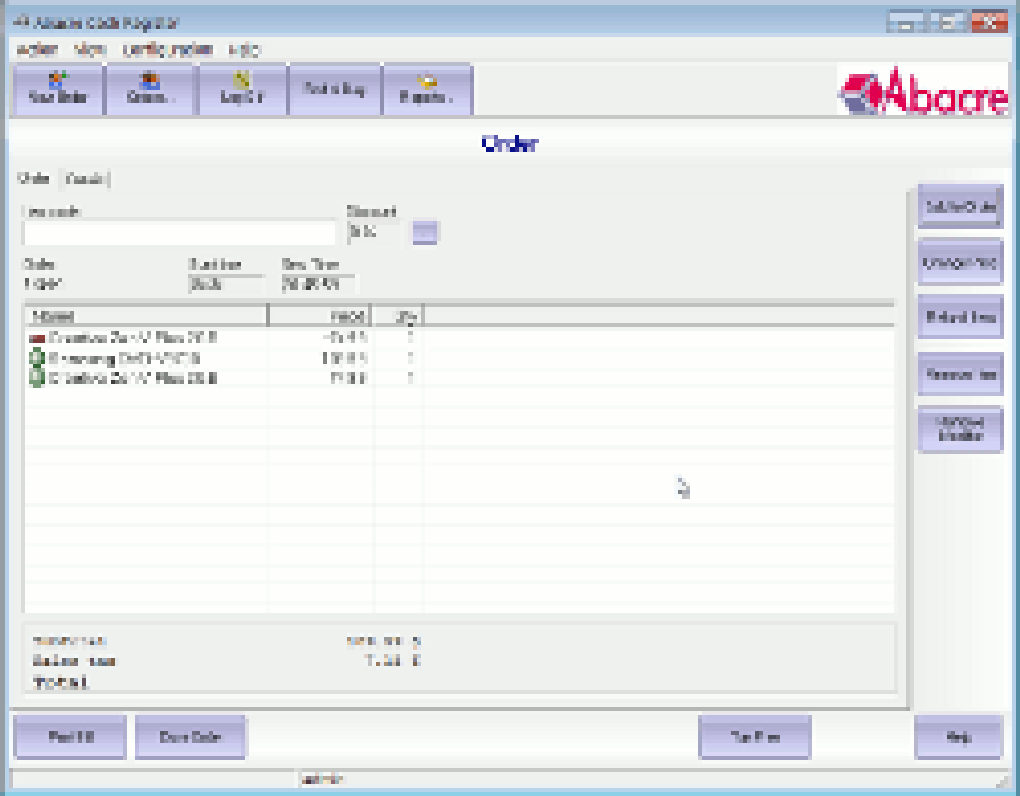Click the small button beside Discount field

click(425, 232)
